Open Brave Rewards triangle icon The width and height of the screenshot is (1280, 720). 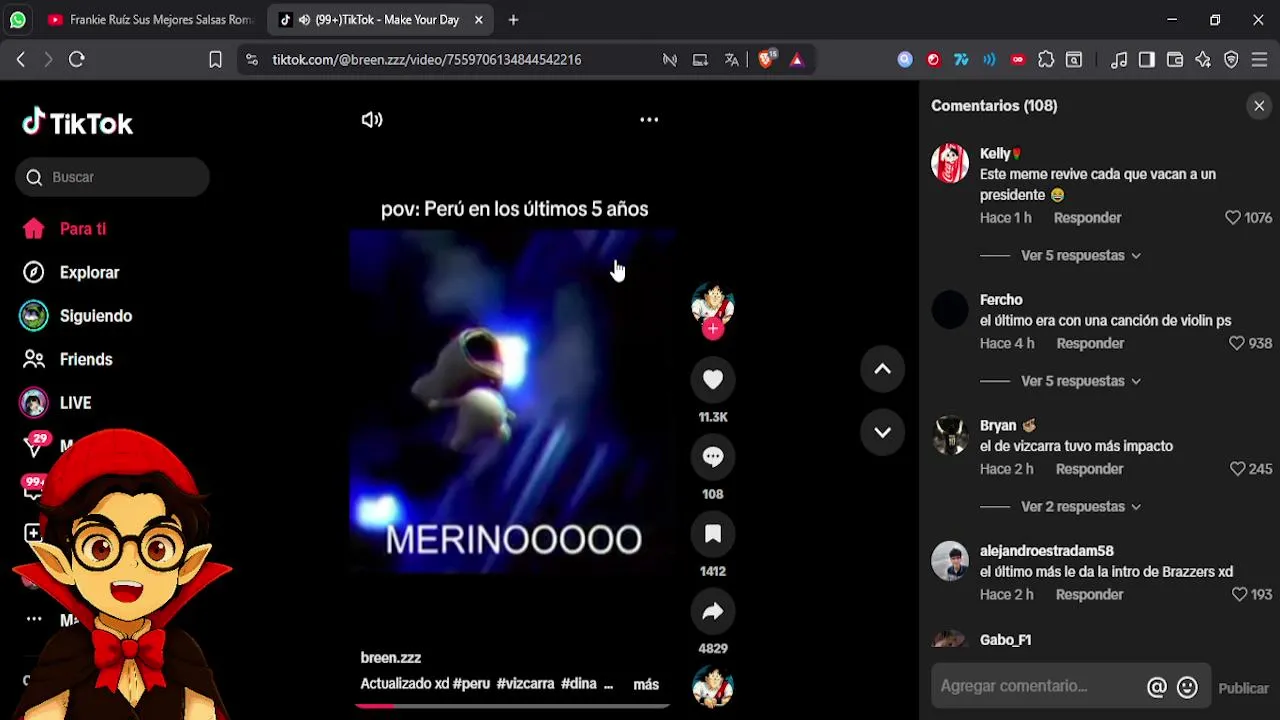(797, 60)
